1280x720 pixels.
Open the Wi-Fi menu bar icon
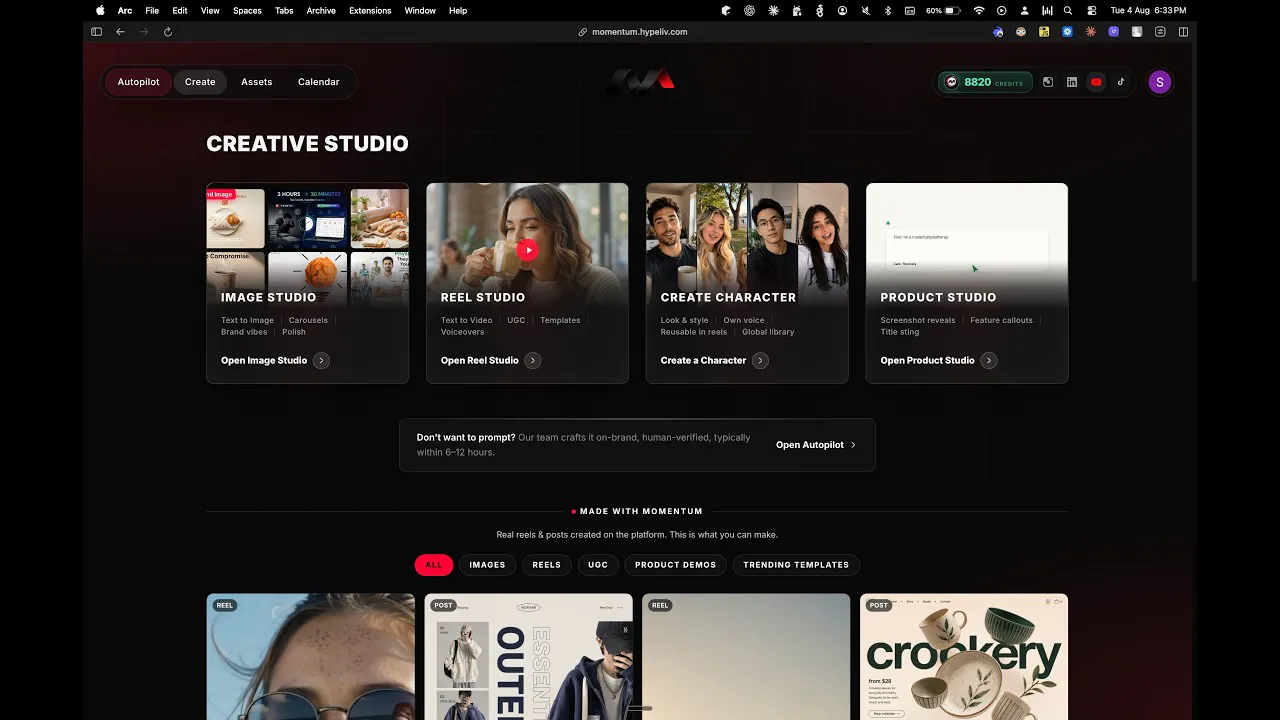pos(979,10)
